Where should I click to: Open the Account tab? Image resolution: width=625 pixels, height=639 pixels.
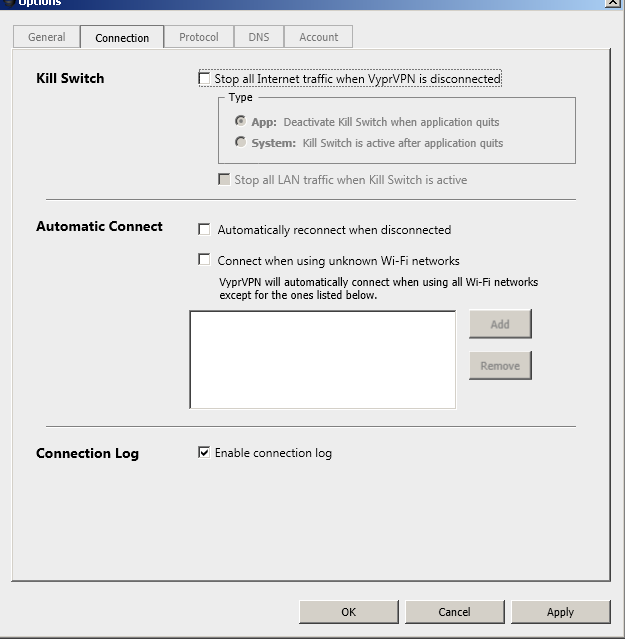[318, 37]
